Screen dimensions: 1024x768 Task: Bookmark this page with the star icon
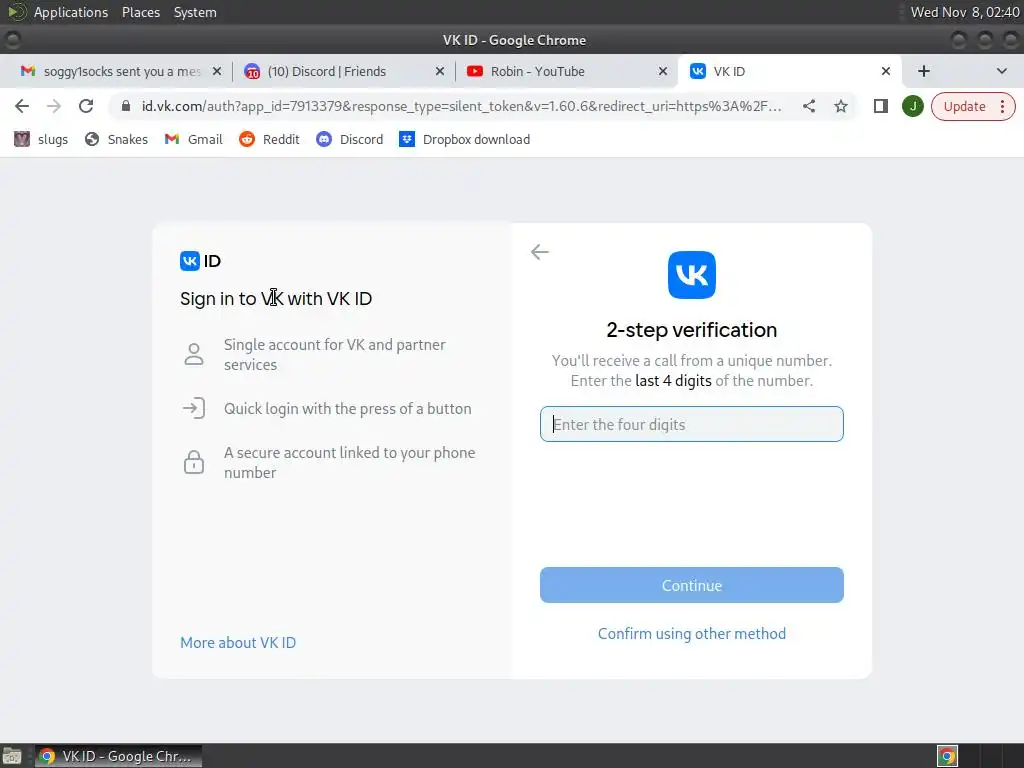[840, 106]
